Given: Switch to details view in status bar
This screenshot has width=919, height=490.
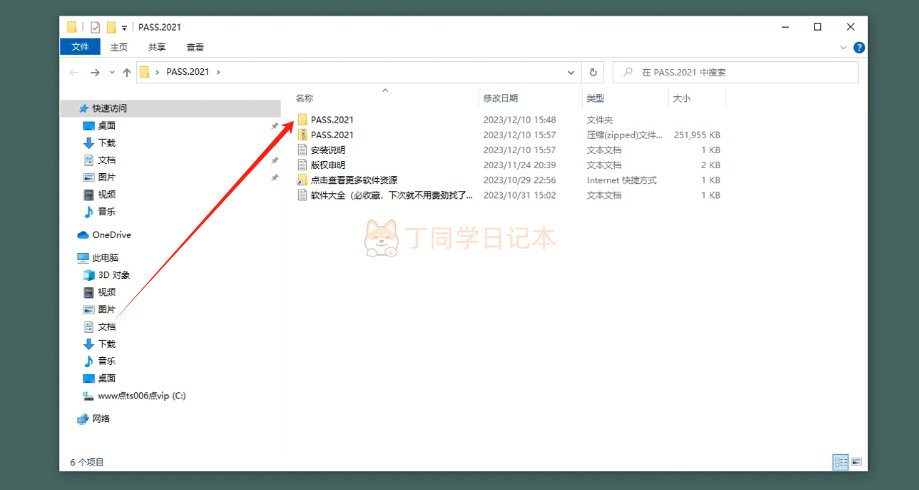Looking at the screenshot, I should coord(840,462).
